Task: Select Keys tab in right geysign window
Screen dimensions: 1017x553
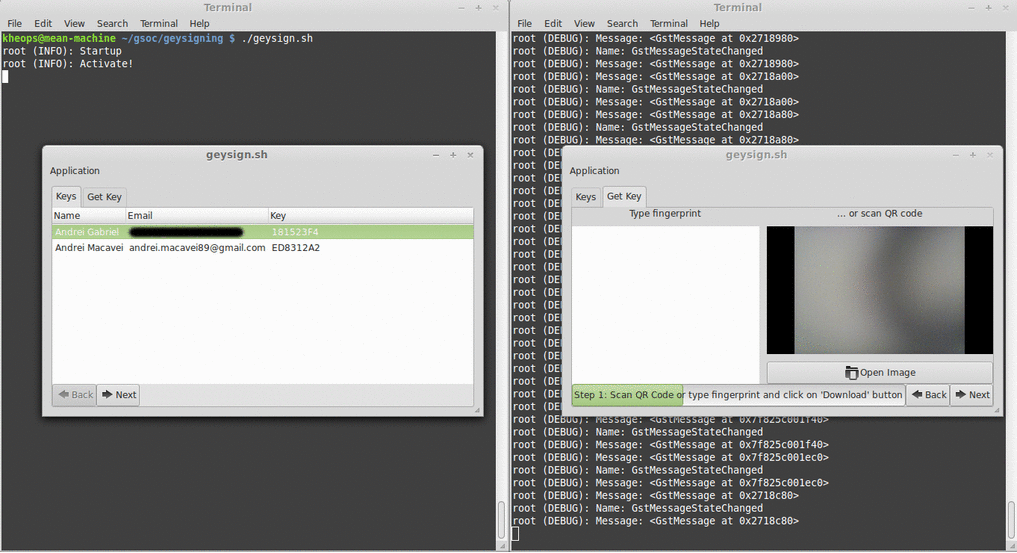Action: coord(585,197)
